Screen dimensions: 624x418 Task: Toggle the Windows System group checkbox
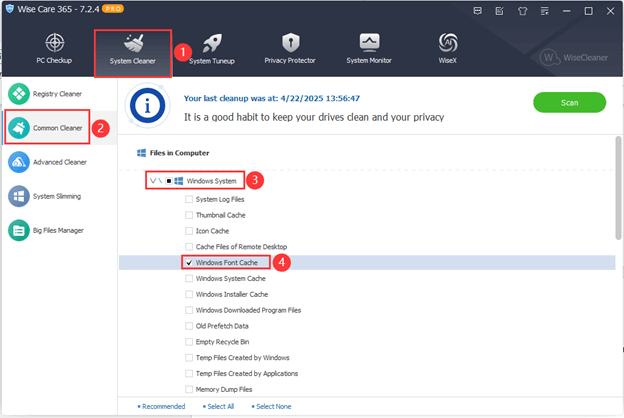[x=169, y=181]
